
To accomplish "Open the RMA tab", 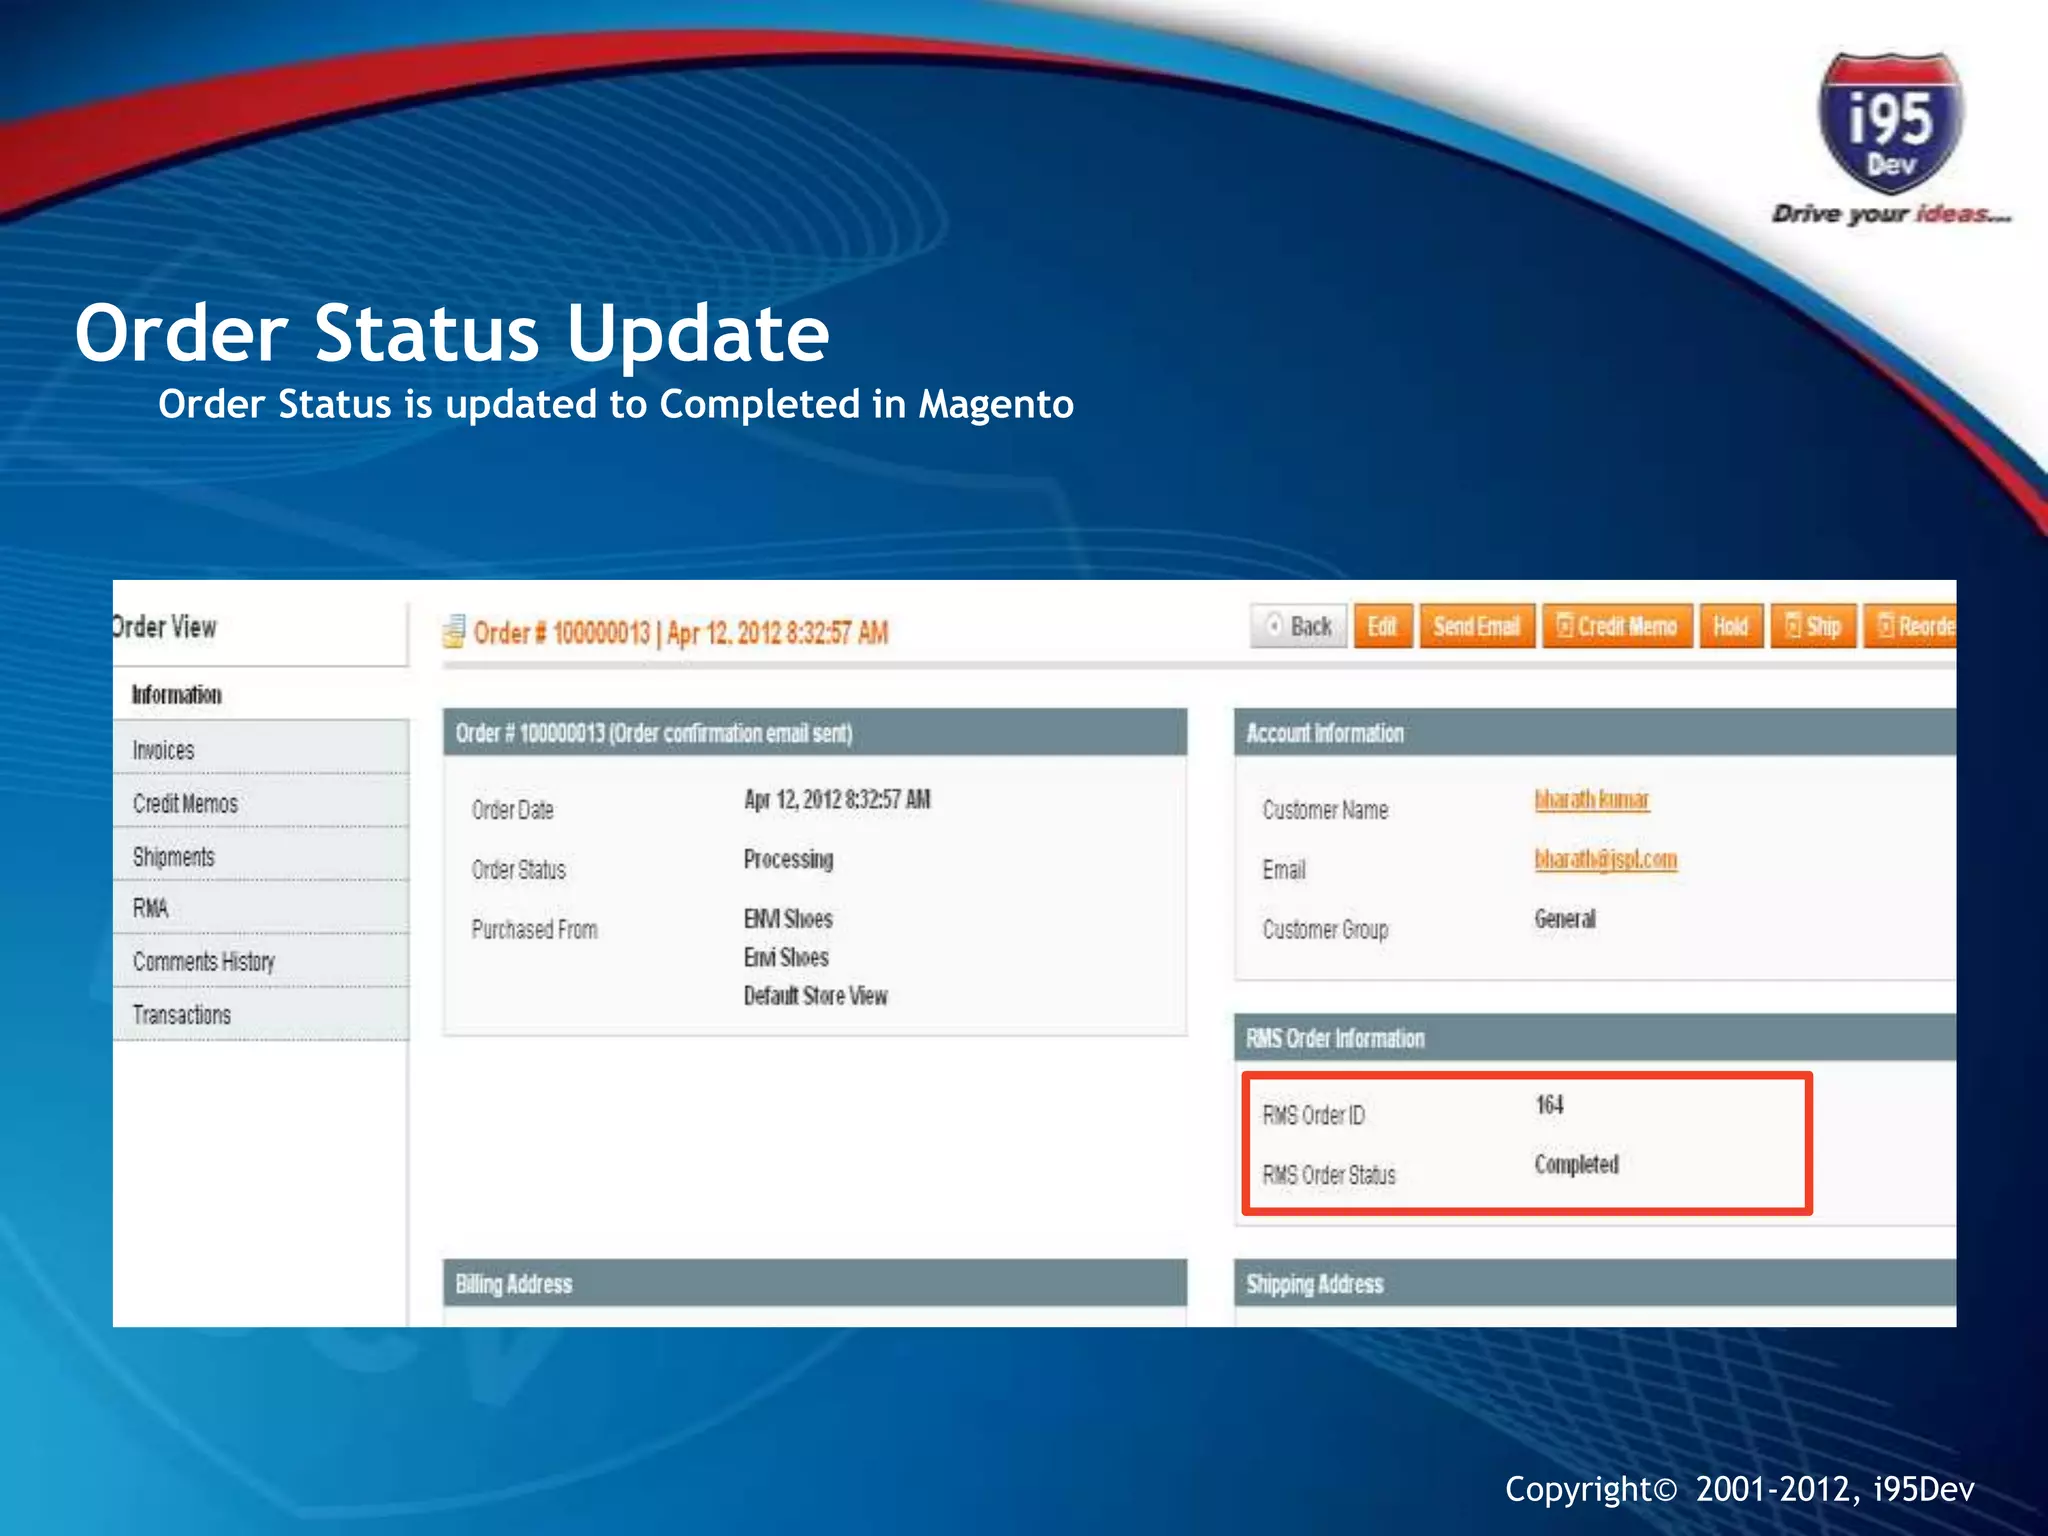I will (261, 908).
